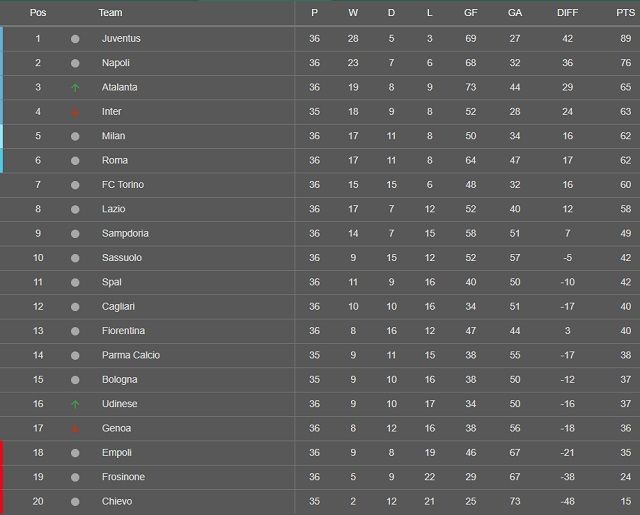
Task: Select the Parma Calcio team name
Action: (131, 355)
